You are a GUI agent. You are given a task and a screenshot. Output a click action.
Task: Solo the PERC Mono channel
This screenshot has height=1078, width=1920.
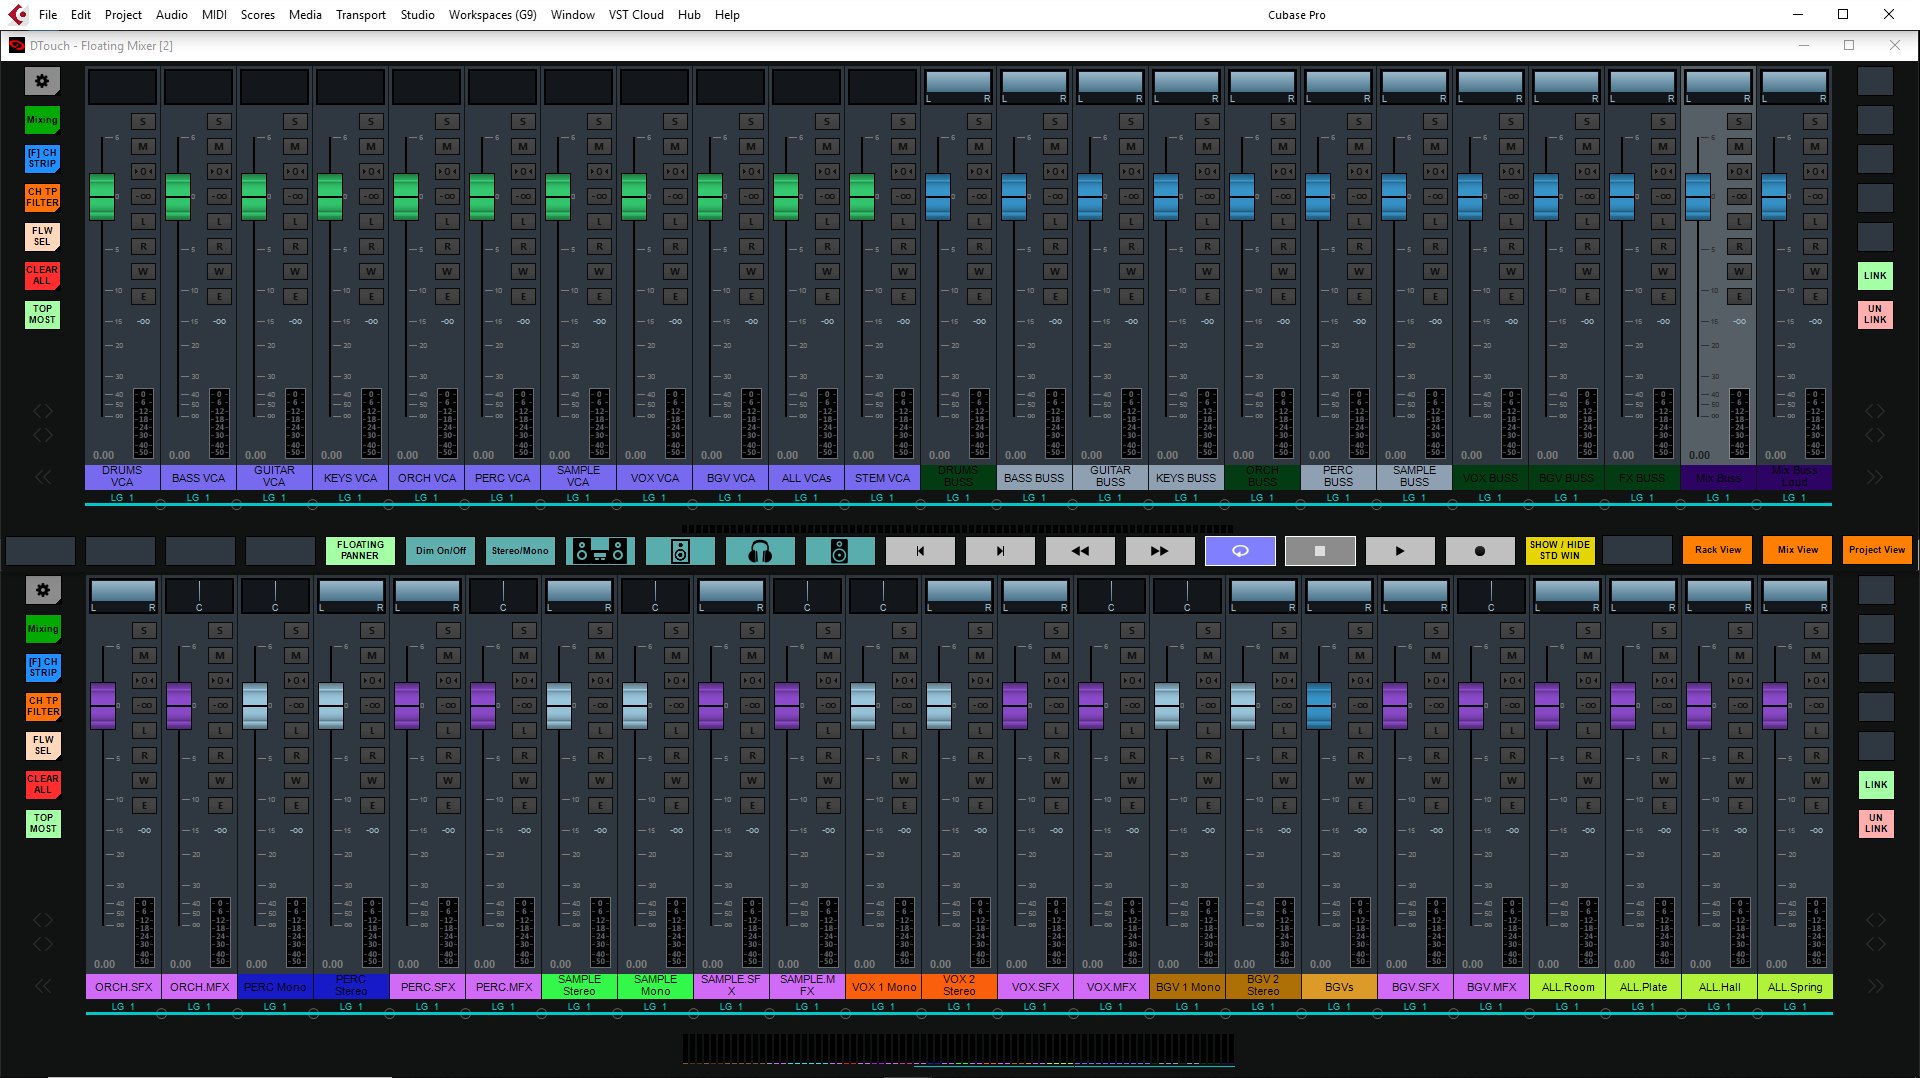pos(296,630)
